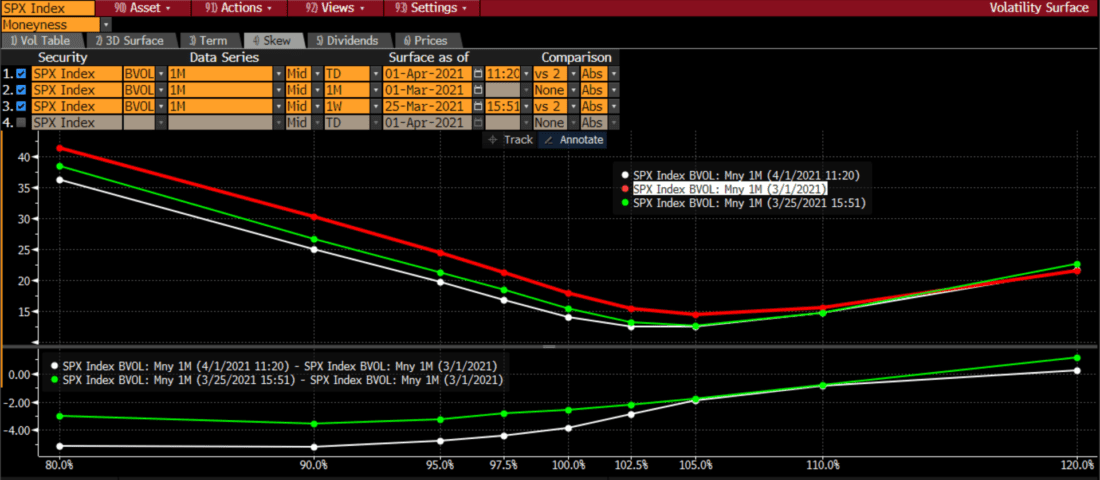Click the SPX Index ticker field at top
1100x480 pixels.
point(47,8)
